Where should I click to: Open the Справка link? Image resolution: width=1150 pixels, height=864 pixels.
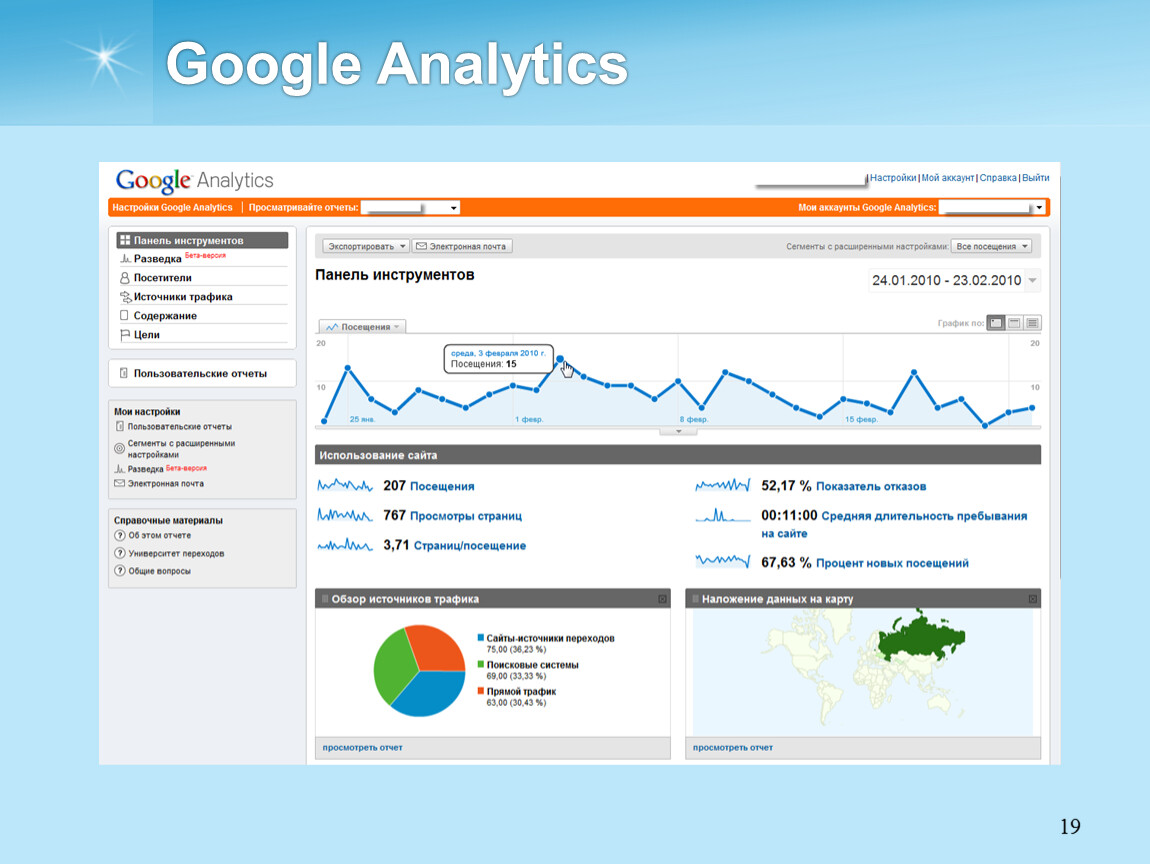[998, 177]
